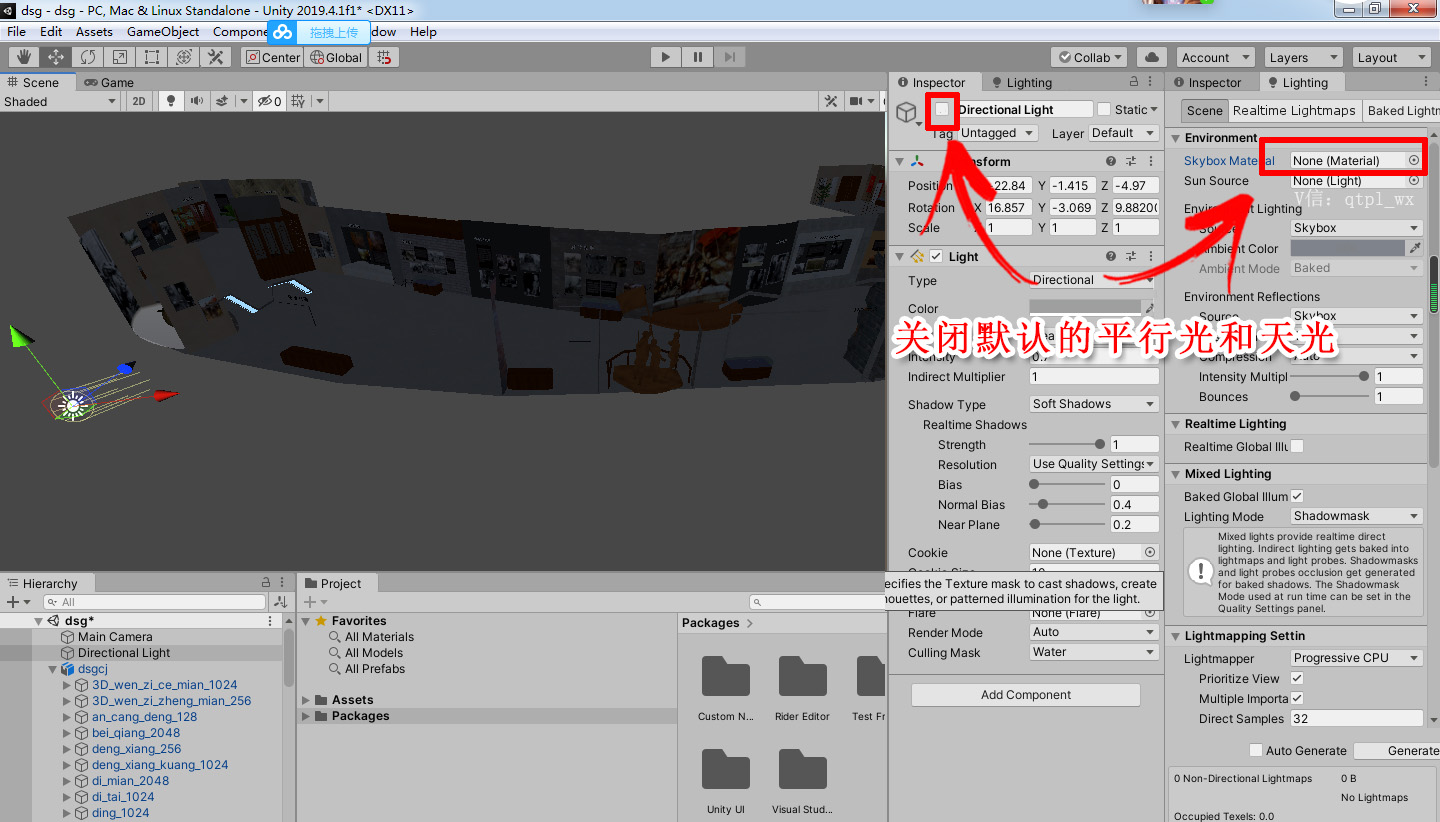Screen dimensions: 1440x822
Task: Open the Tag Untagged dropdown
Action: click(997, 133)
